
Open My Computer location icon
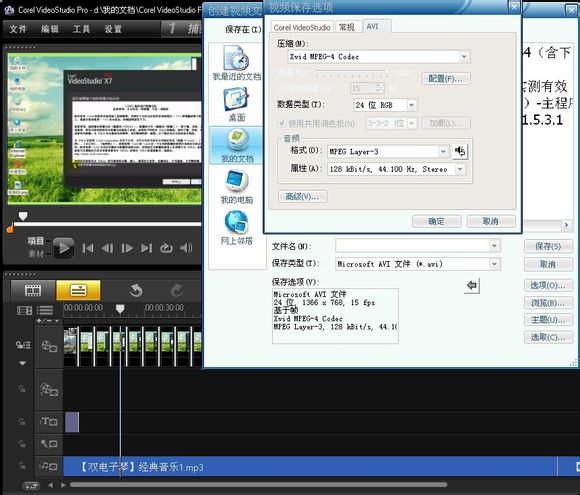point(236,187)
